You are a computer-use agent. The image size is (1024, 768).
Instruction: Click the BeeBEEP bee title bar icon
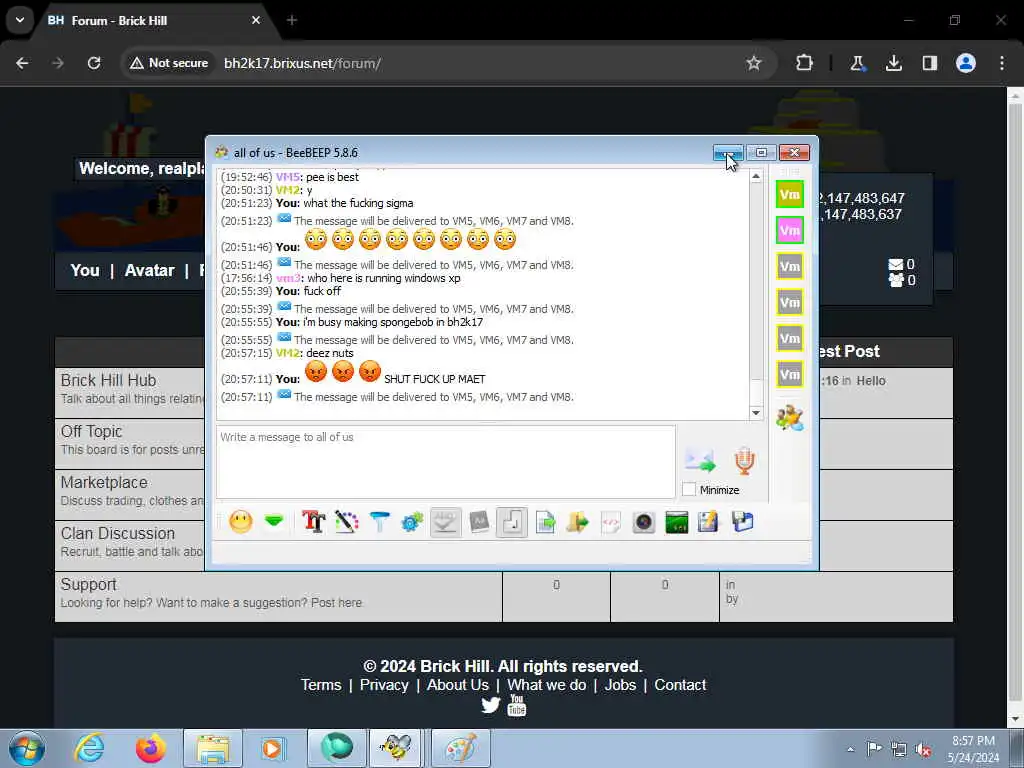tap(221, 152)
